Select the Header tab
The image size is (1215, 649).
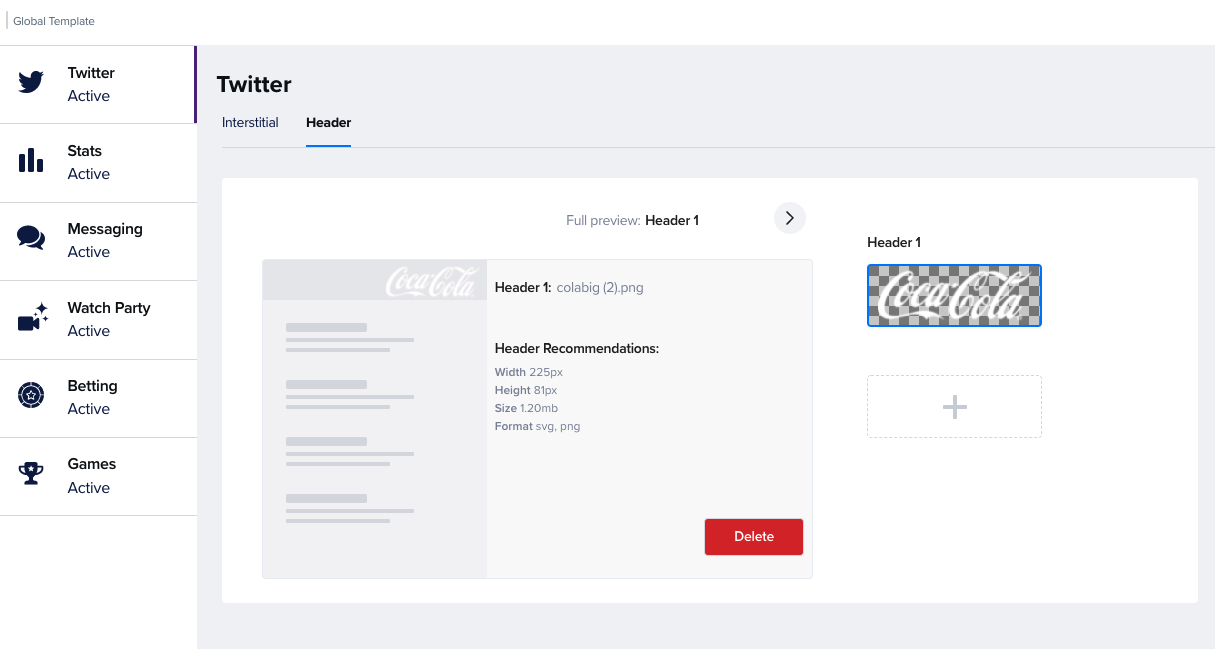328,122
